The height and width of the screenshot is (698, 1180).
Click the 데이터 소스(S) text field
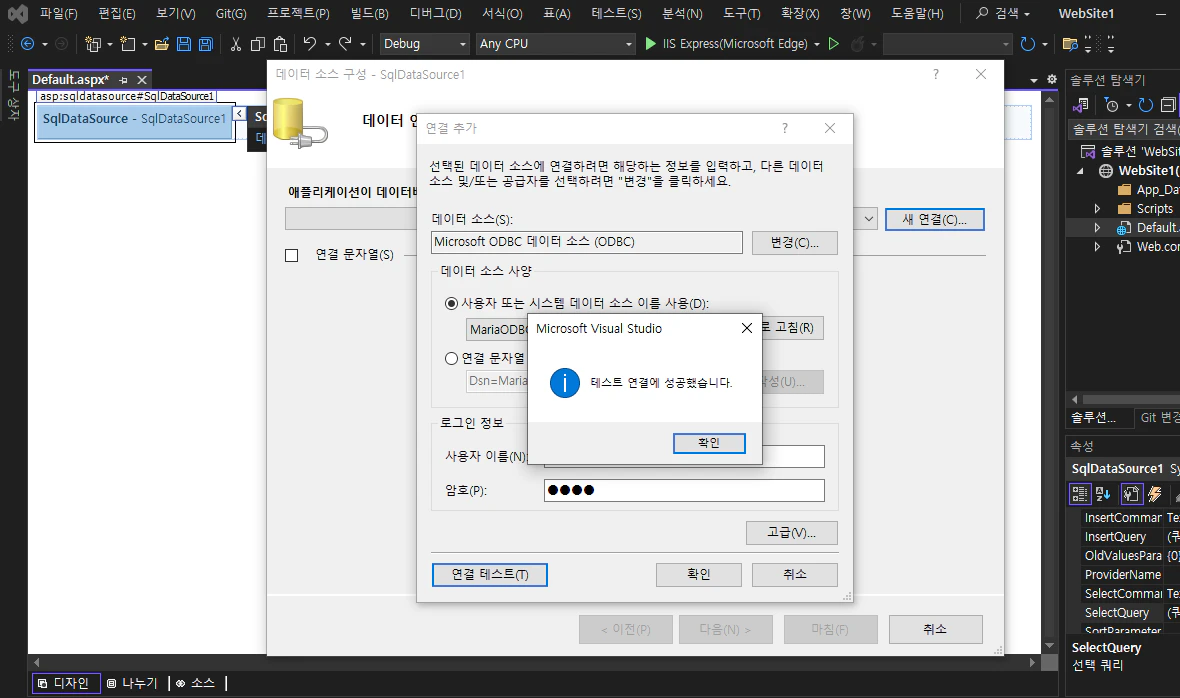pyautogui.click(x=587, y=242)
